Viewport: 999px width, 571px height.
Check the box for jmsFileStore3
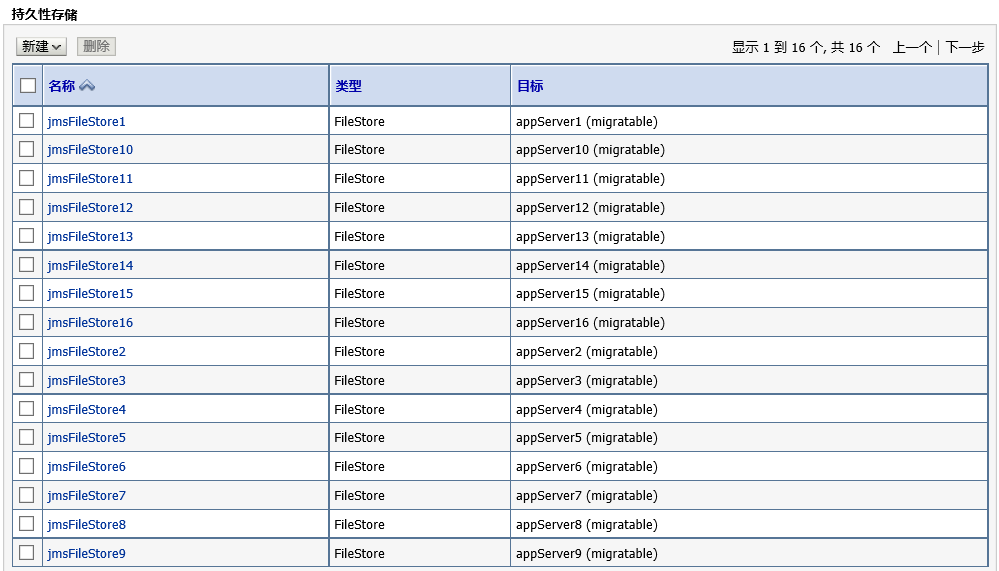(27, 380)
